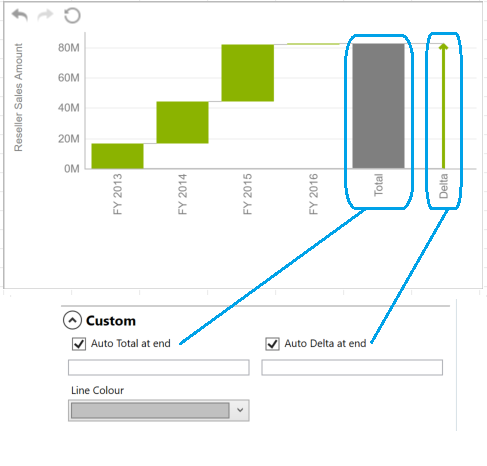Collapse the Custom section chevron
This screenshot has width=487, height=466.
tap(72, 320)
